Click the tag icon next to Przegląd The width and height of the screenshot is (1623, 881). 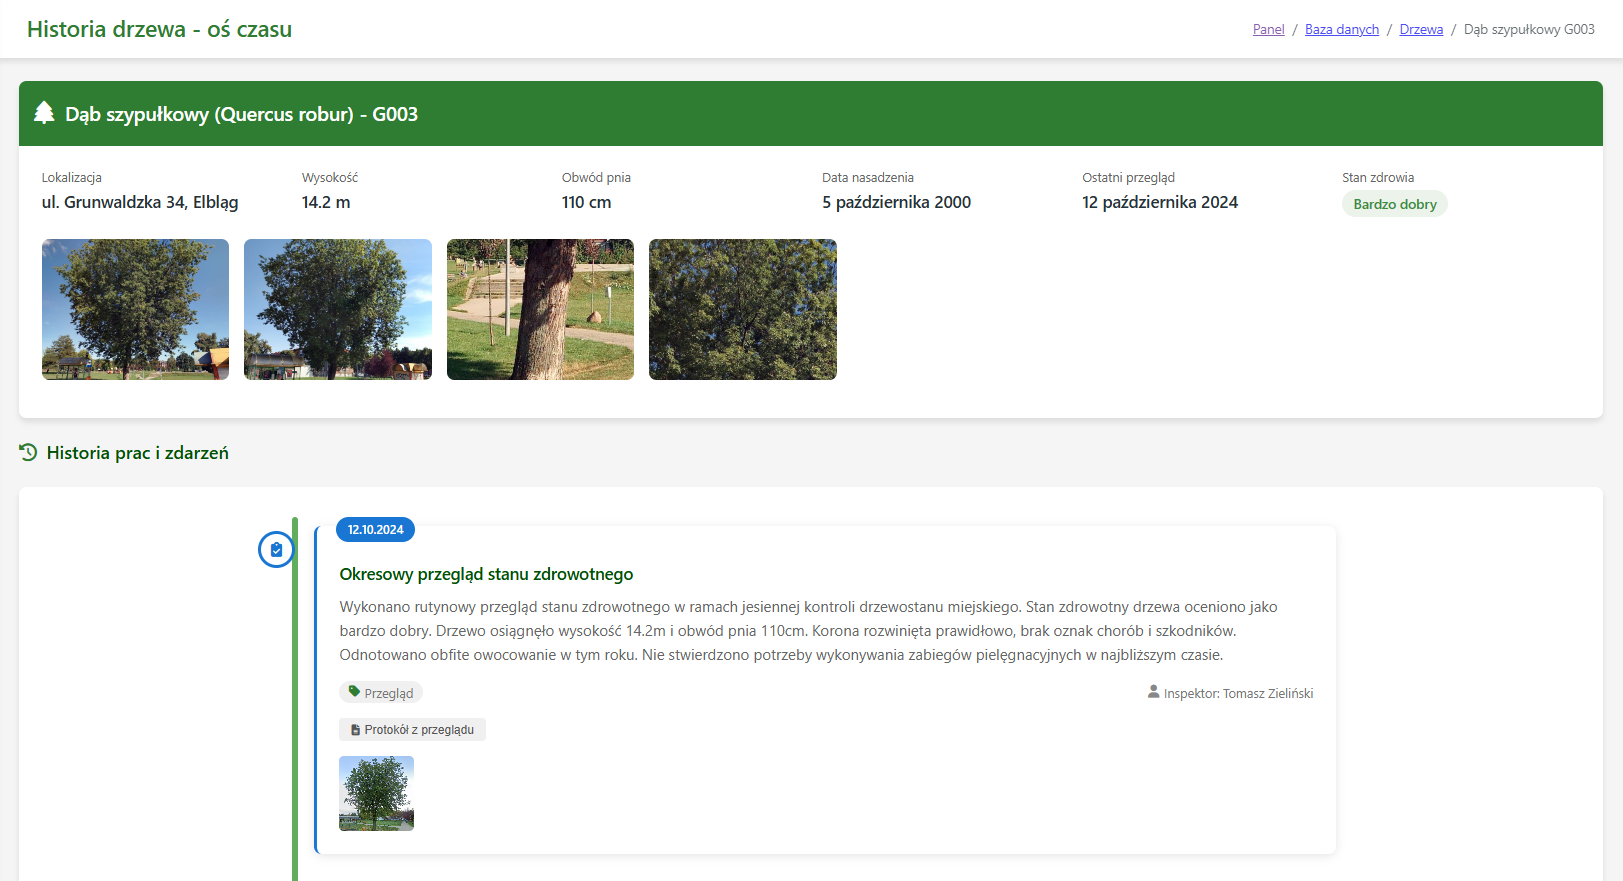pyautogui.click(x=354, y=692)
